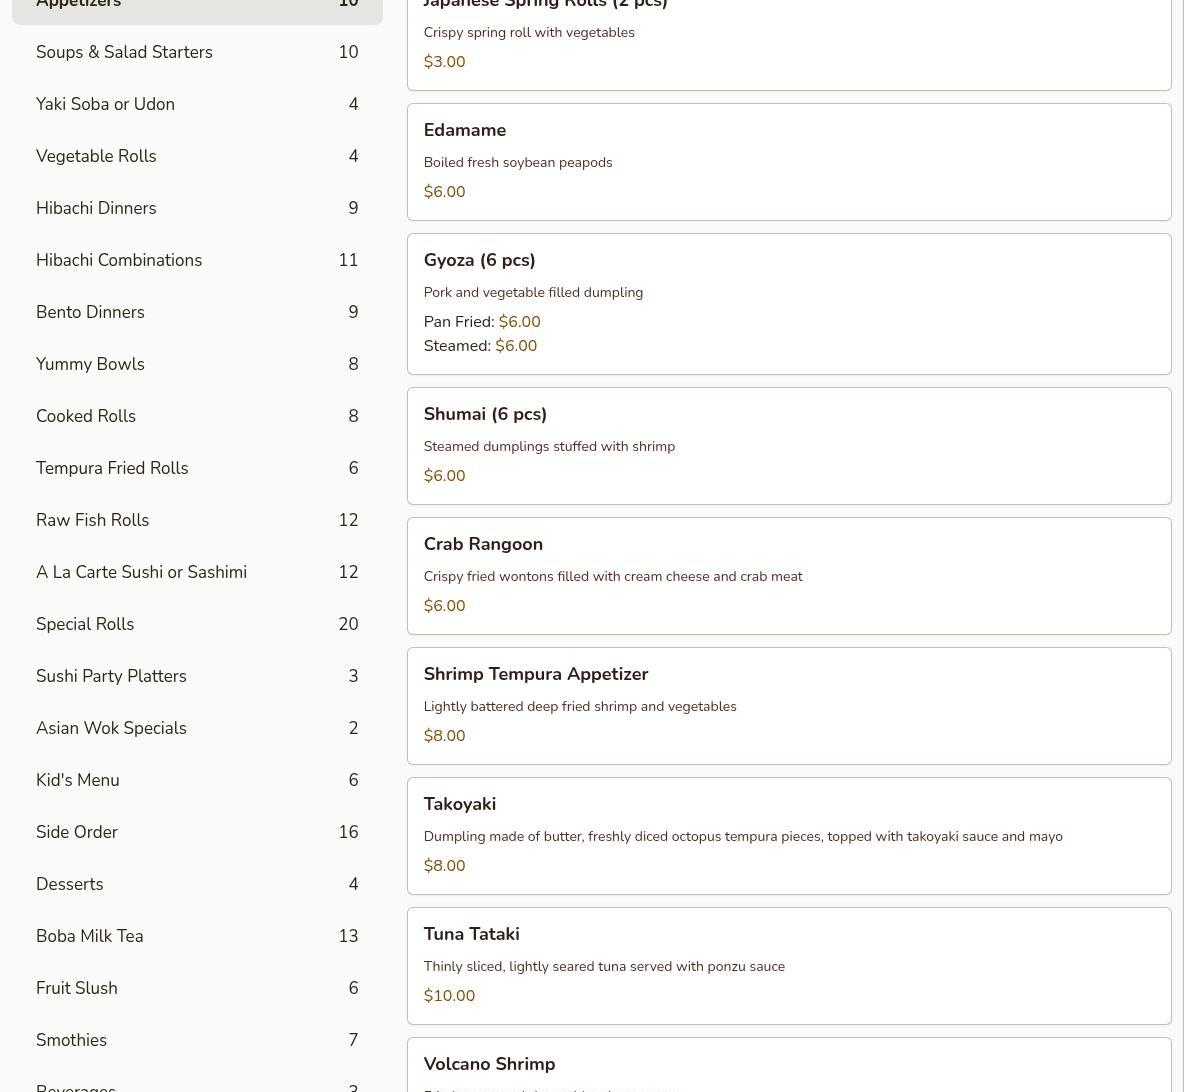This screenshot has width=1204, height=1092.
Task: Click the Tuna Tataki $10.00 price
Action: coord(449,996)
